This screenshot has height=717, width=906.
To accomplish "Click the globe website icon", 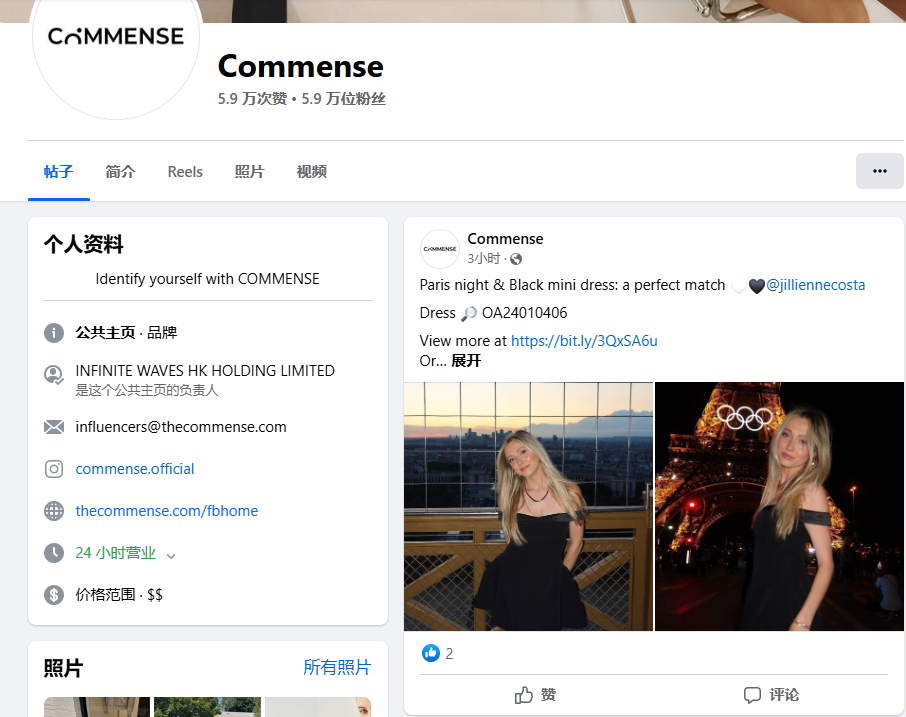I will click(54, 511).
